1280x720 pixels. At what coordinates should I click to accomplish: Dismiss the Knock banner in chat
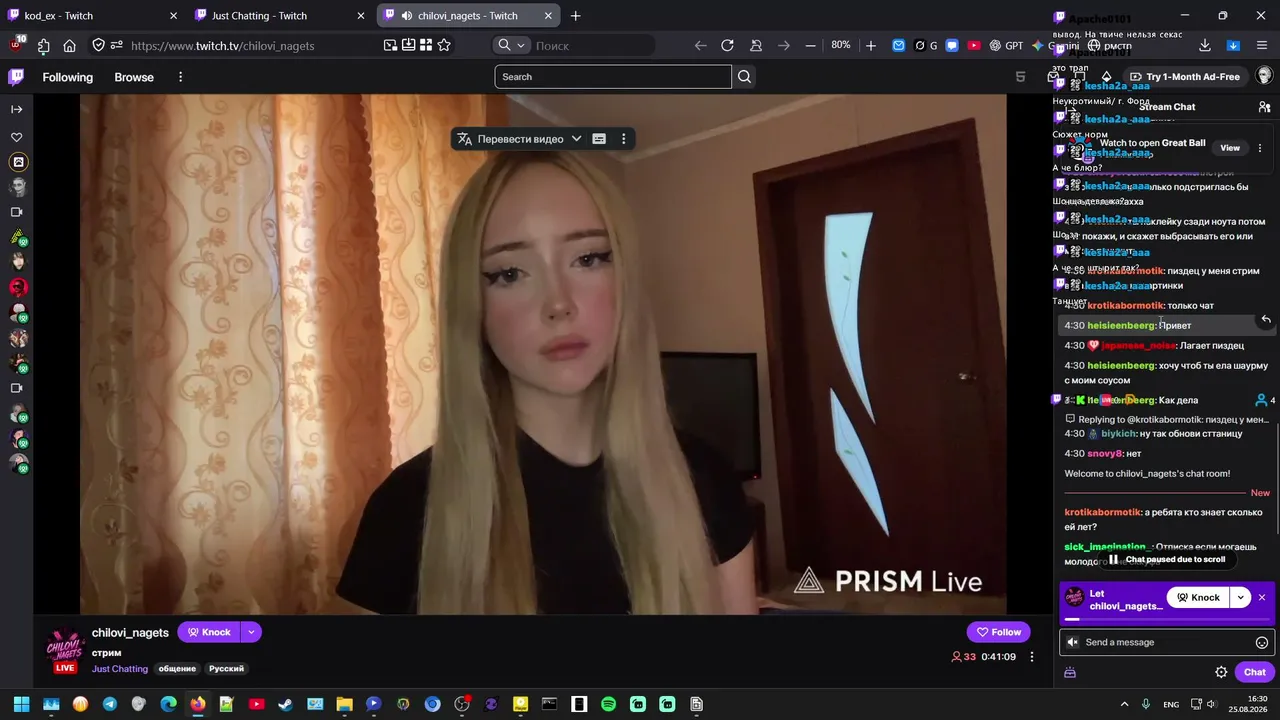pyautogui.click(x=1262, y=598)
